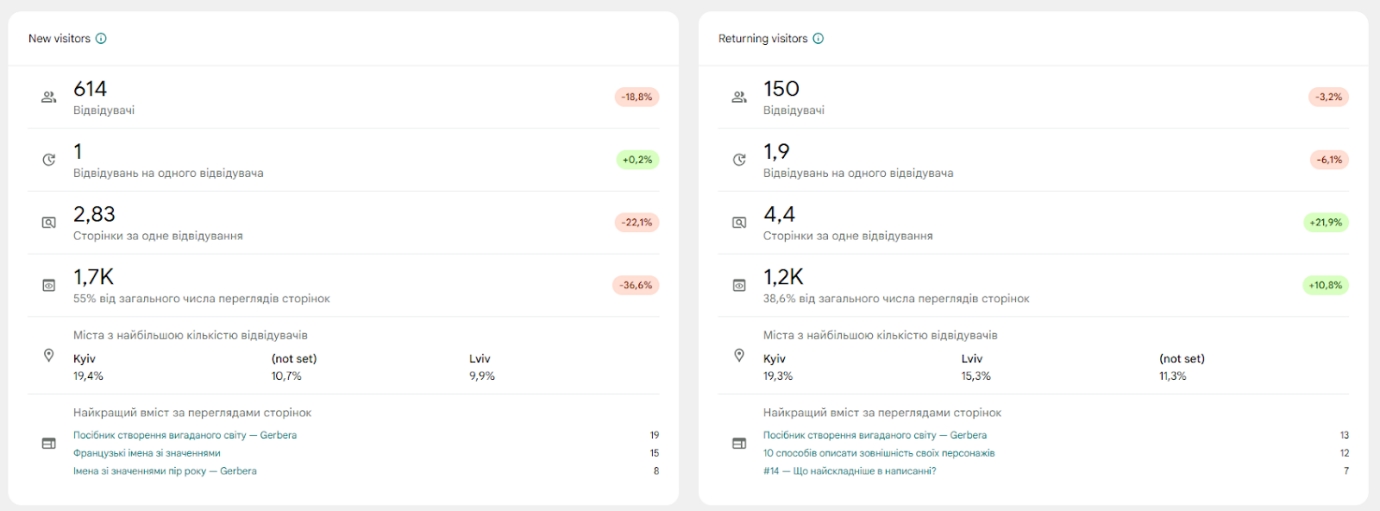
Task: Click the 1,7K pageviews value
Action: [93, 277]
